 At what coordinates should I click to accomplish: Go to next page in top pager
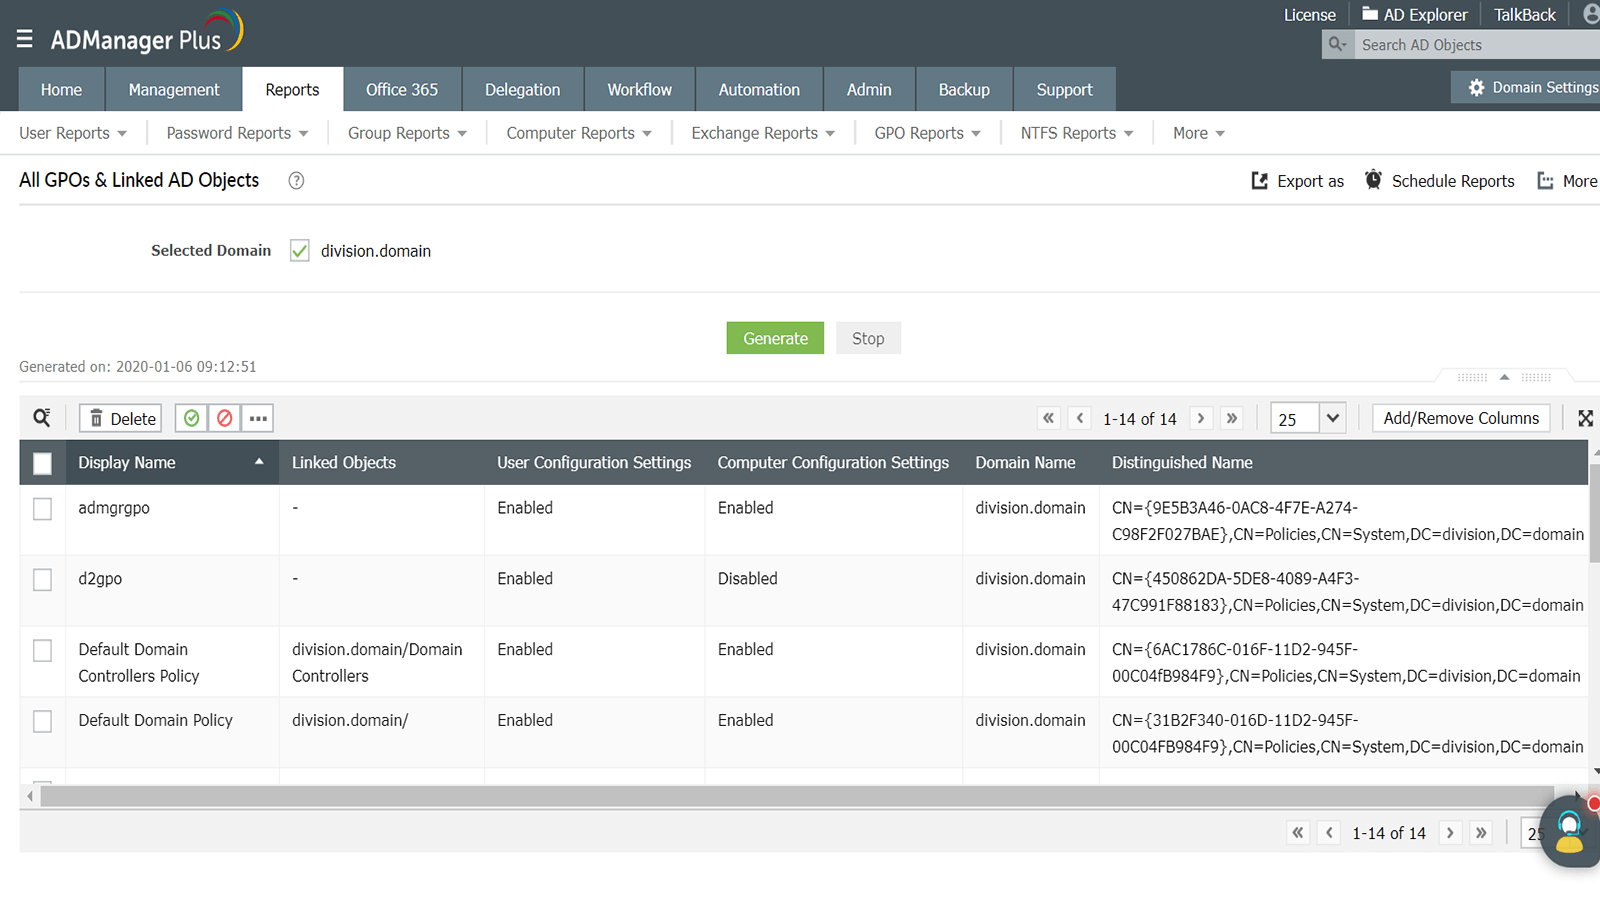click(1201, 418)
